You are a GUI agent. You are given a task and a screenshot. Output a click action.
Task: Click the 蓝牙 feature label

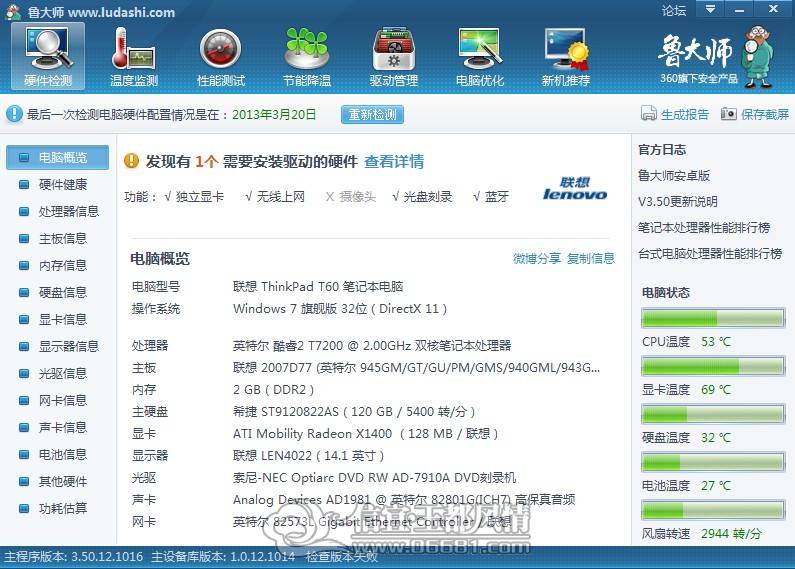496,197
